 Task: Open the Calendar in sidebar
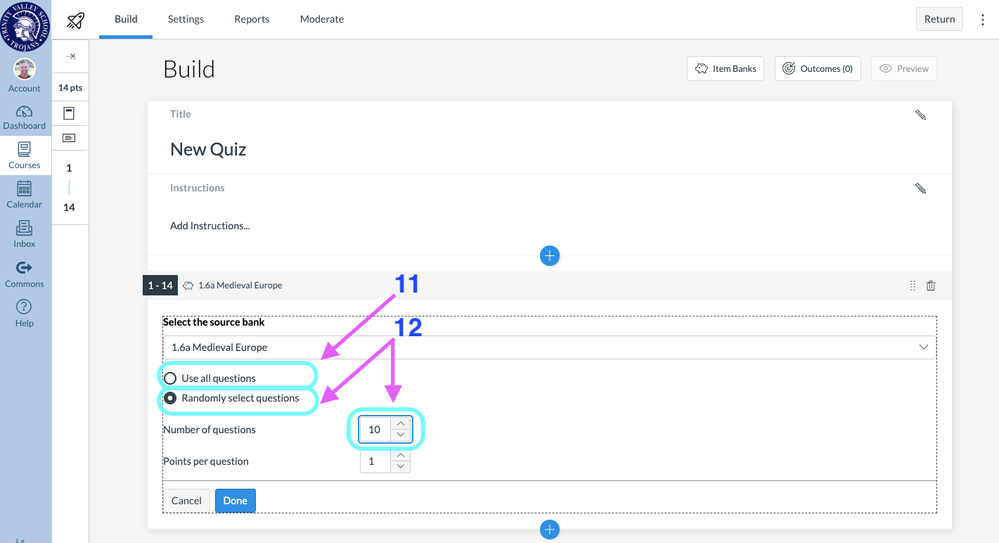click(24, 194)
